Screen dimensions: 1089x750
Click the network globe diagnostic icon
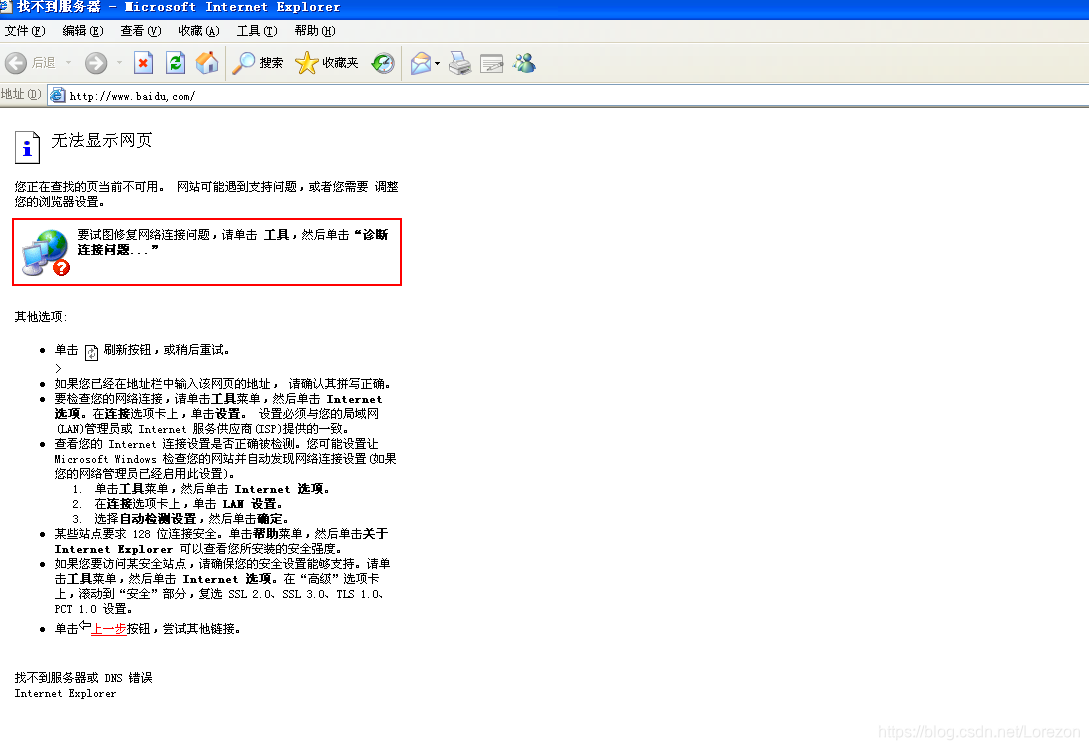46,253
